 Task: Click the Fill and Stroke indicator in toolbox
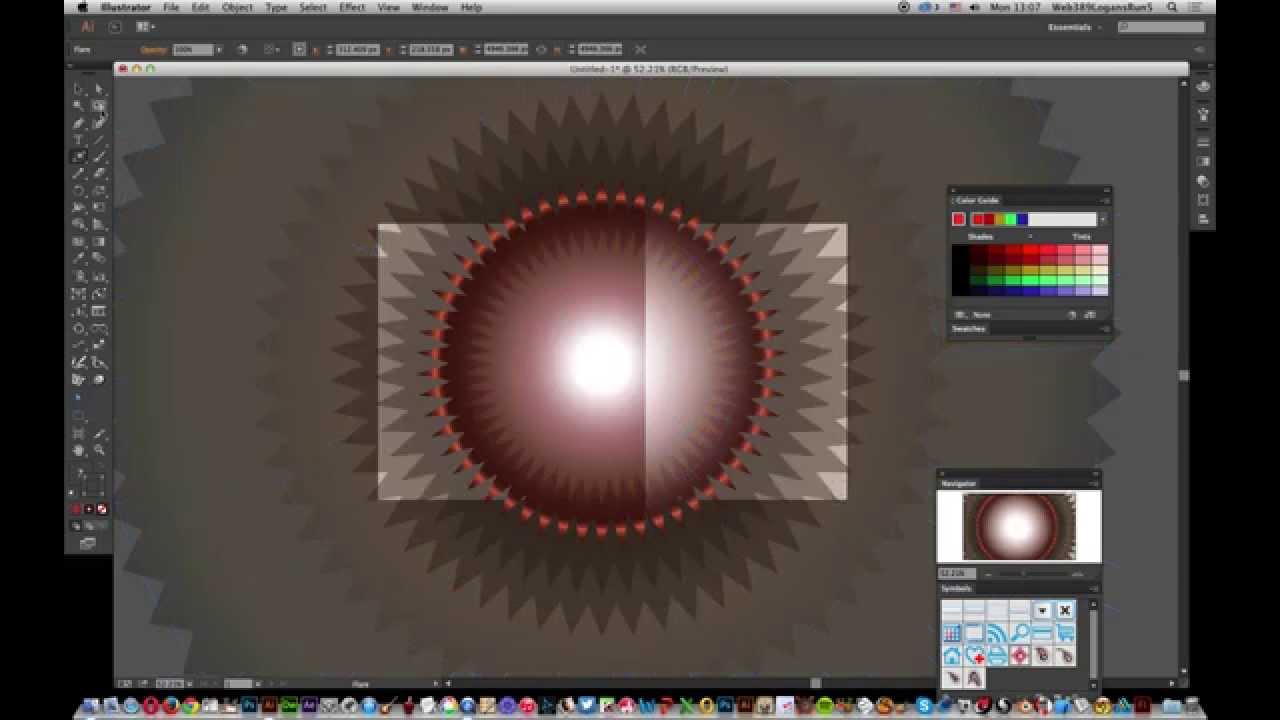coord(88,484)
